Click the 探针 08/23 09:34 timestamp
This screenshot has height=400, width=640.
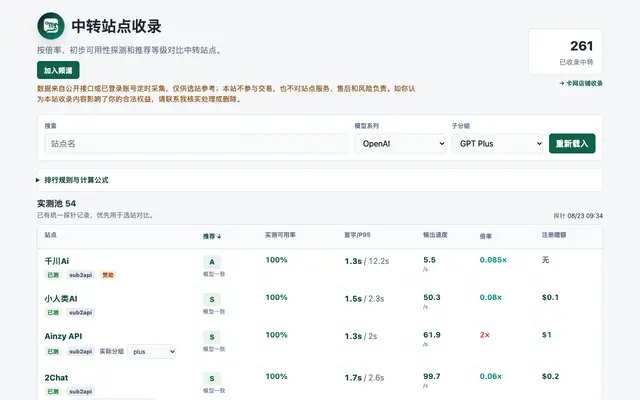pos(578,216)
